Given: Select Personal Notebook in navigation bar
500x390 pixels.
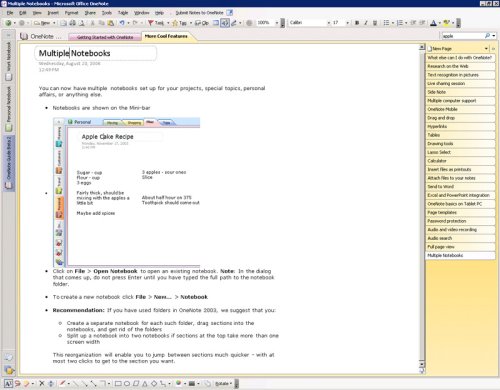Looking at the screenshot, I should (9, 109).
